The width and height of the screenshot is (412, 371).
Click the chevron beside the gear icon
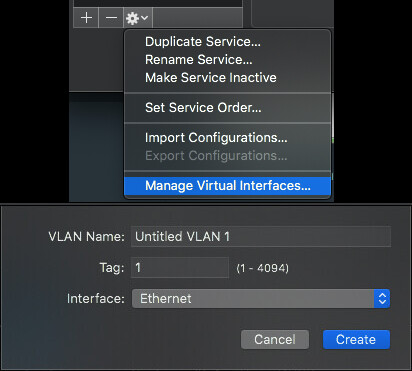pyautogui.click(x=145, y=17)
